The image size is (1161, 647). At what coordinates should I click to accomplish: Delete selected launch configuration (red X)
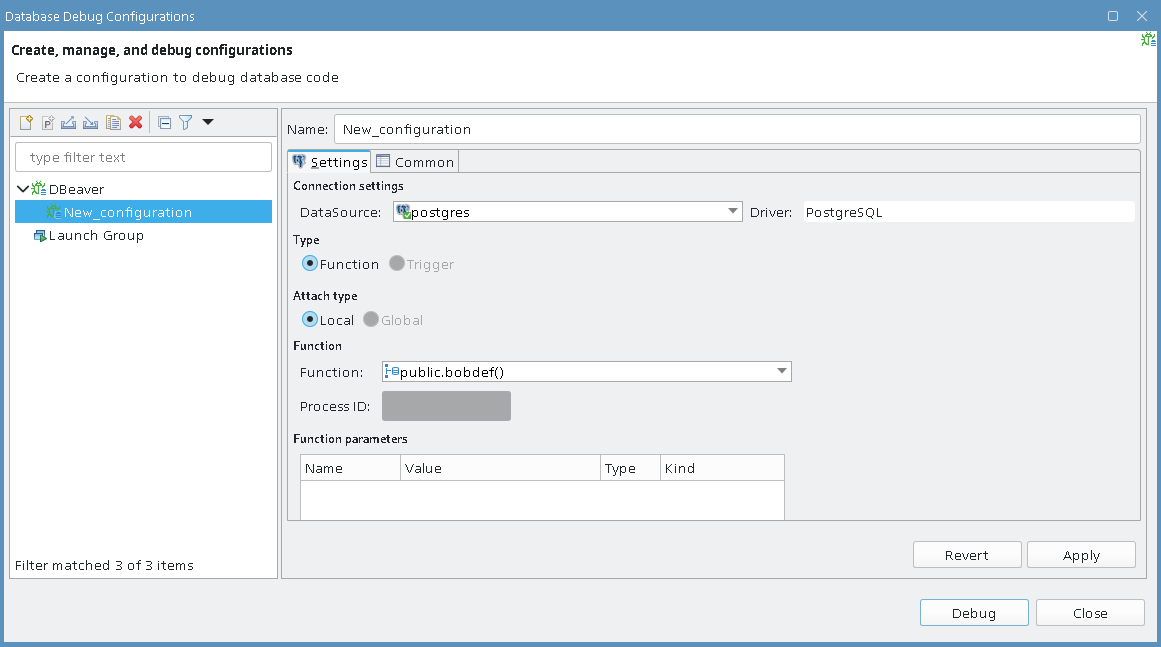click(135, 122)
